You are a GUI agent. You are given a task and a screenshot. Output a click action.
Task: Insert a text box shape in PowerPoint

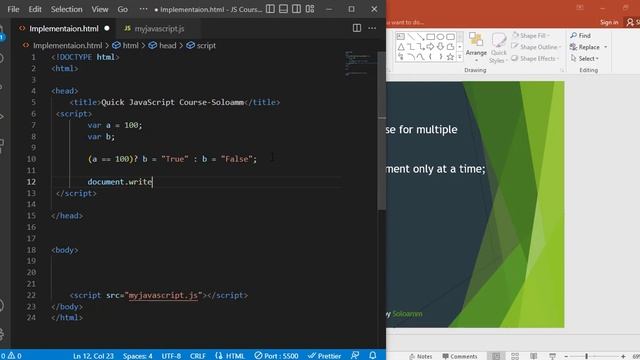click(401, 37)
